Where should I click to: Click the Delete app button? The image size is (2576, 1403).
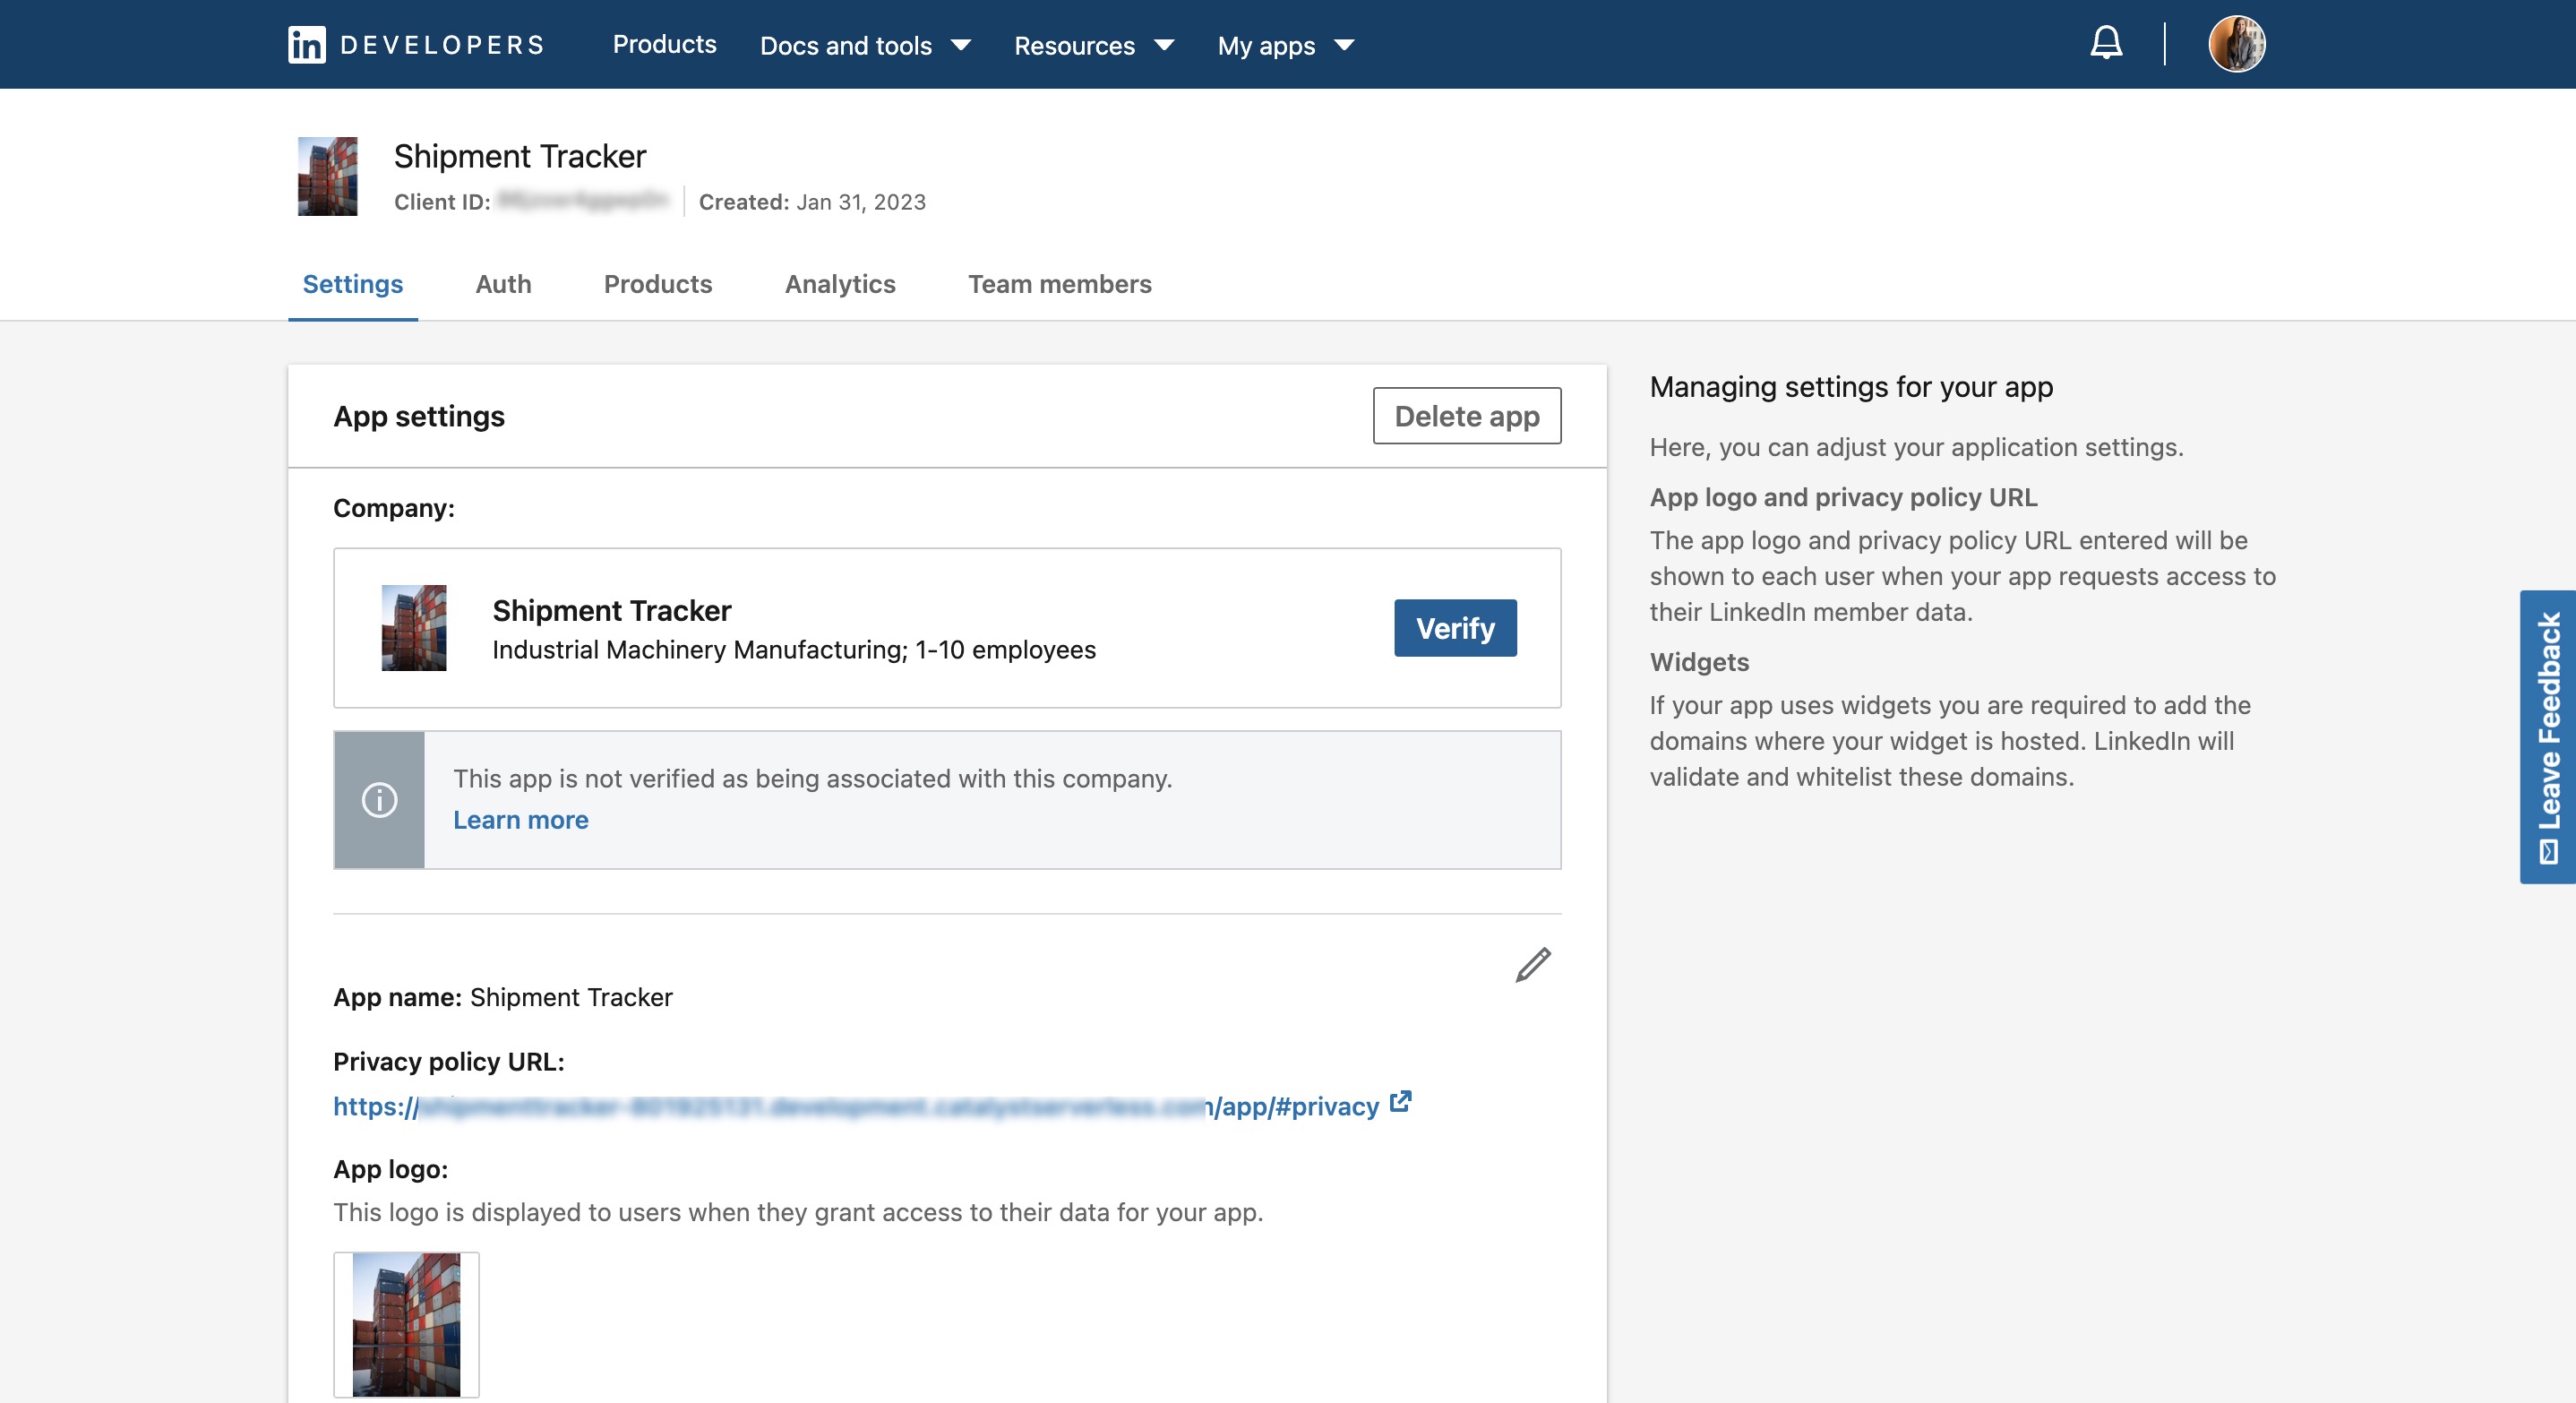[1466, 415]
